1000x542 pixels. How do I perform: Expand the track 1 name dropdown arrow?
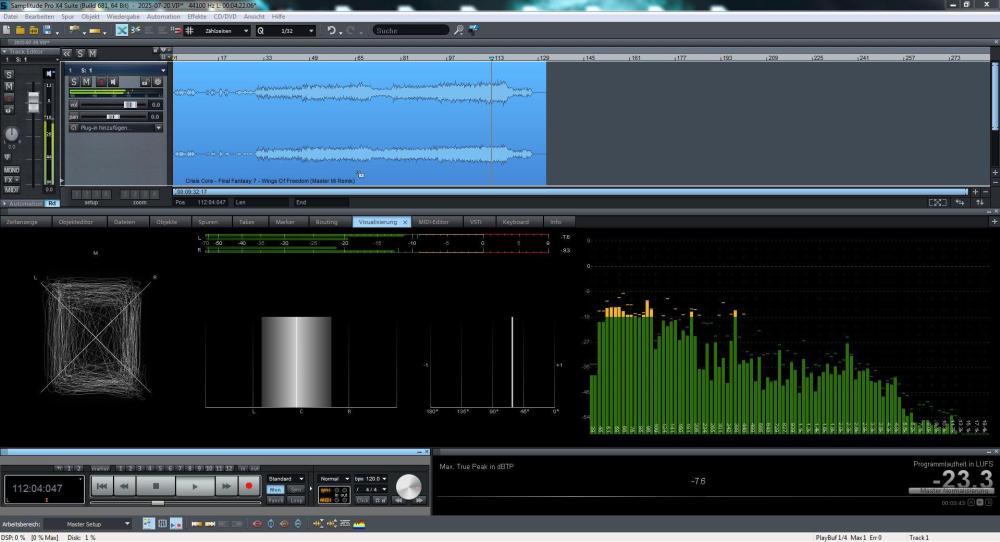[x=163, y=70]
